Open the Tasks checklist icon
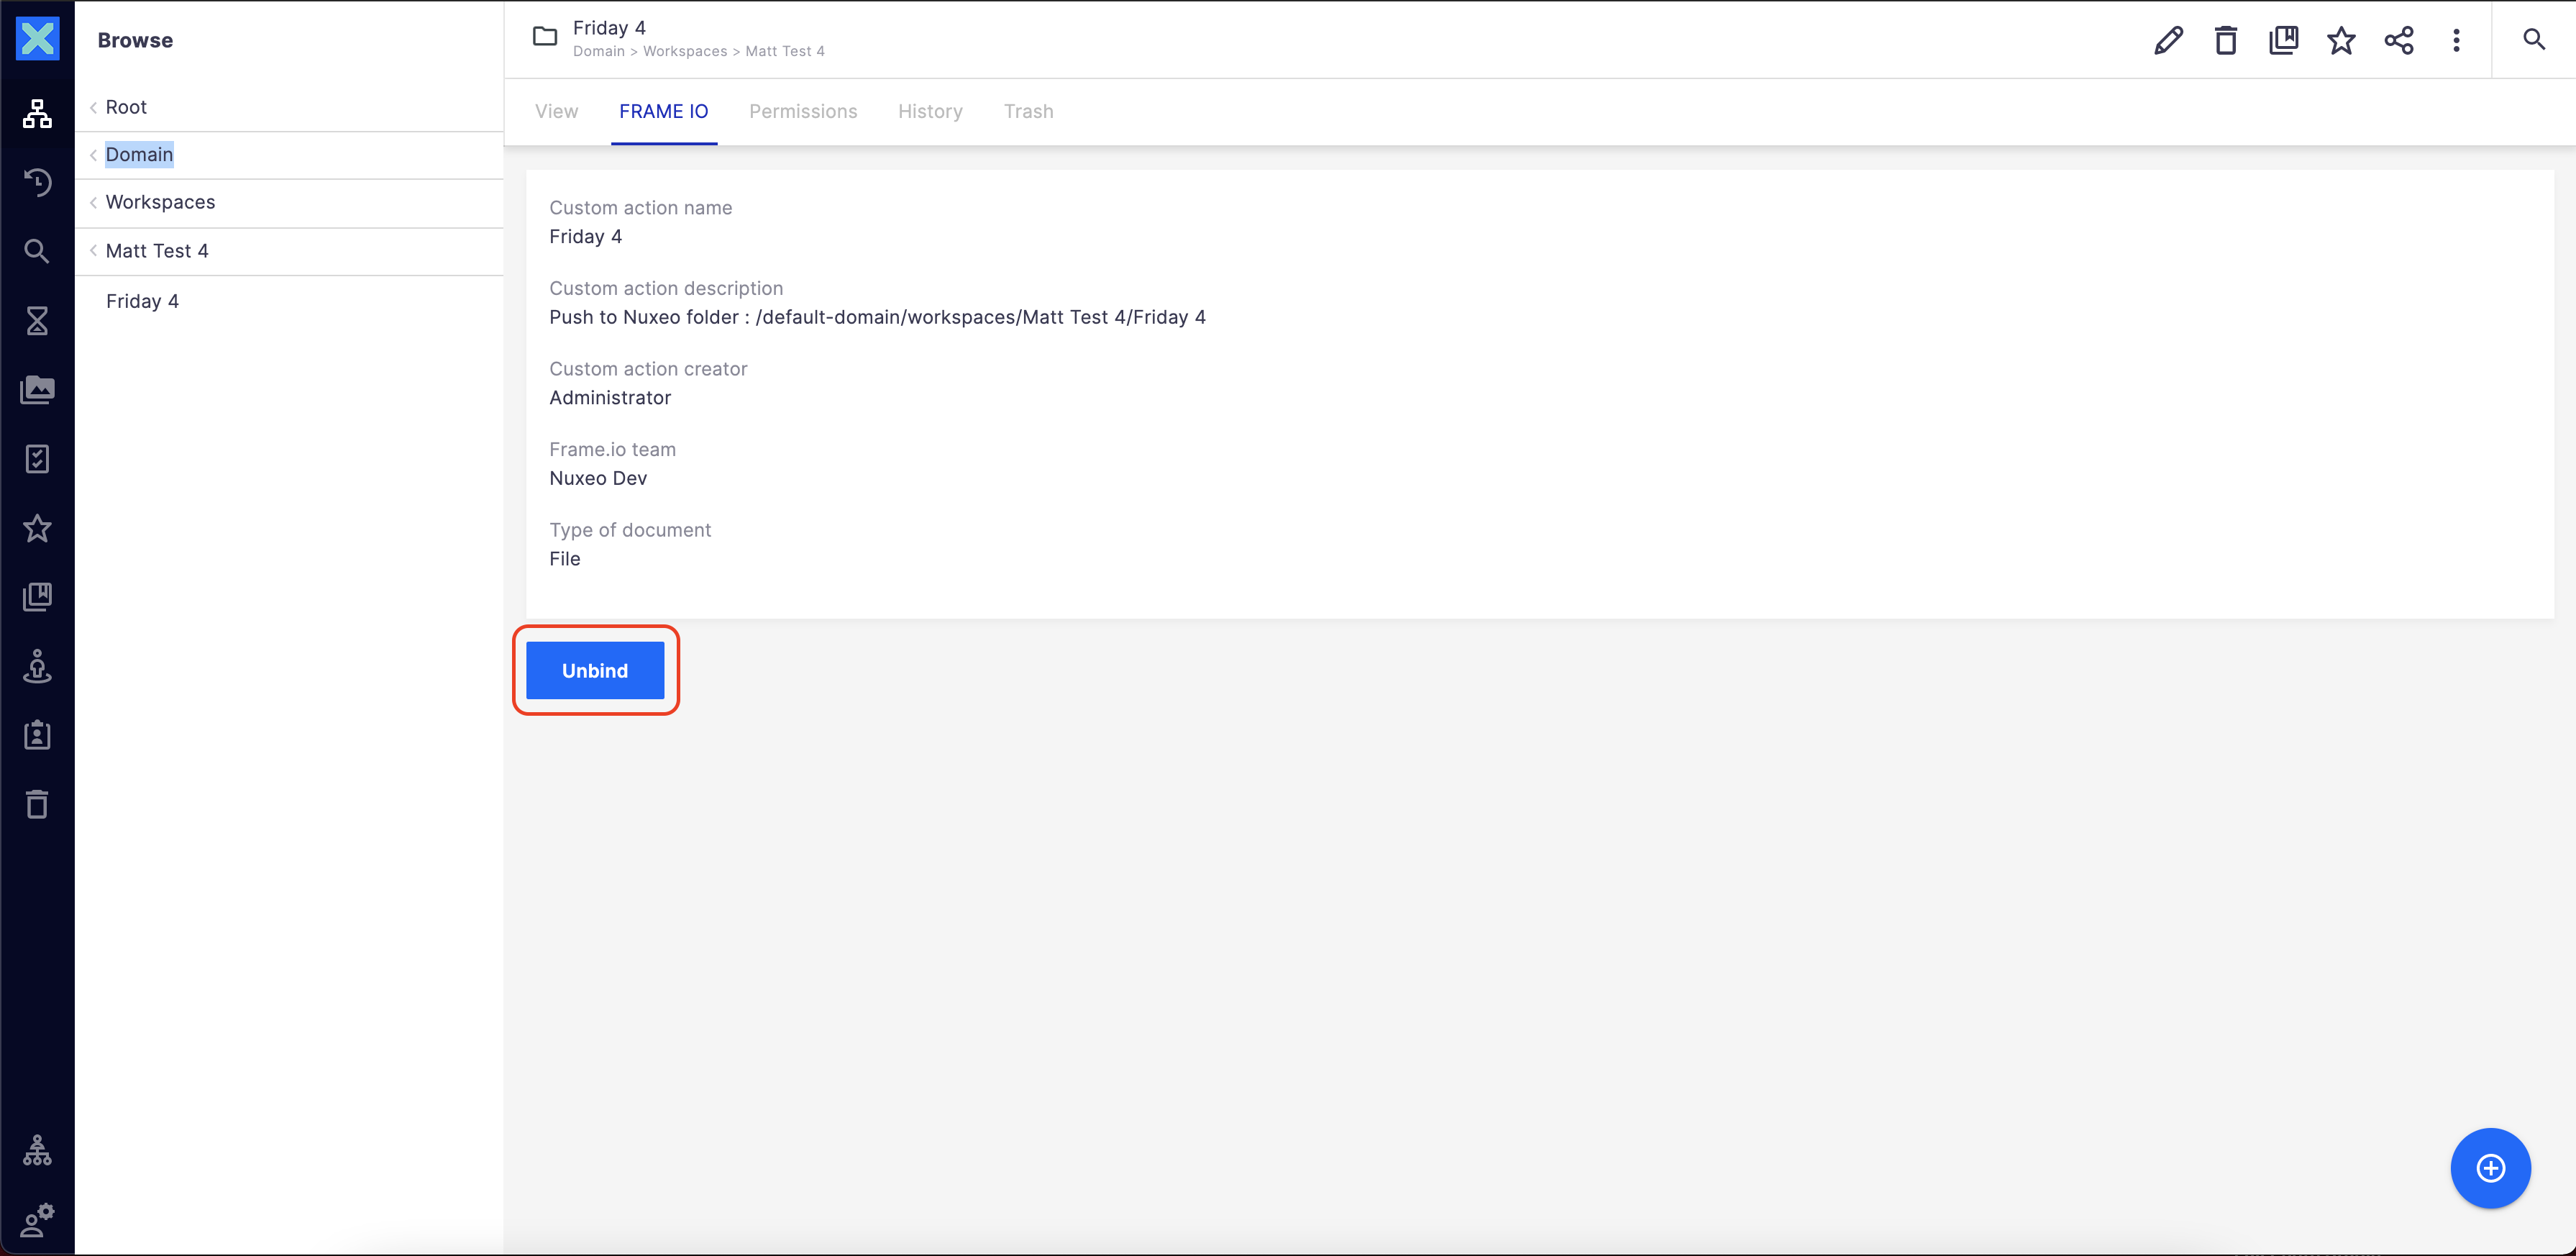2576x1256 pixels. pos(37,459)
